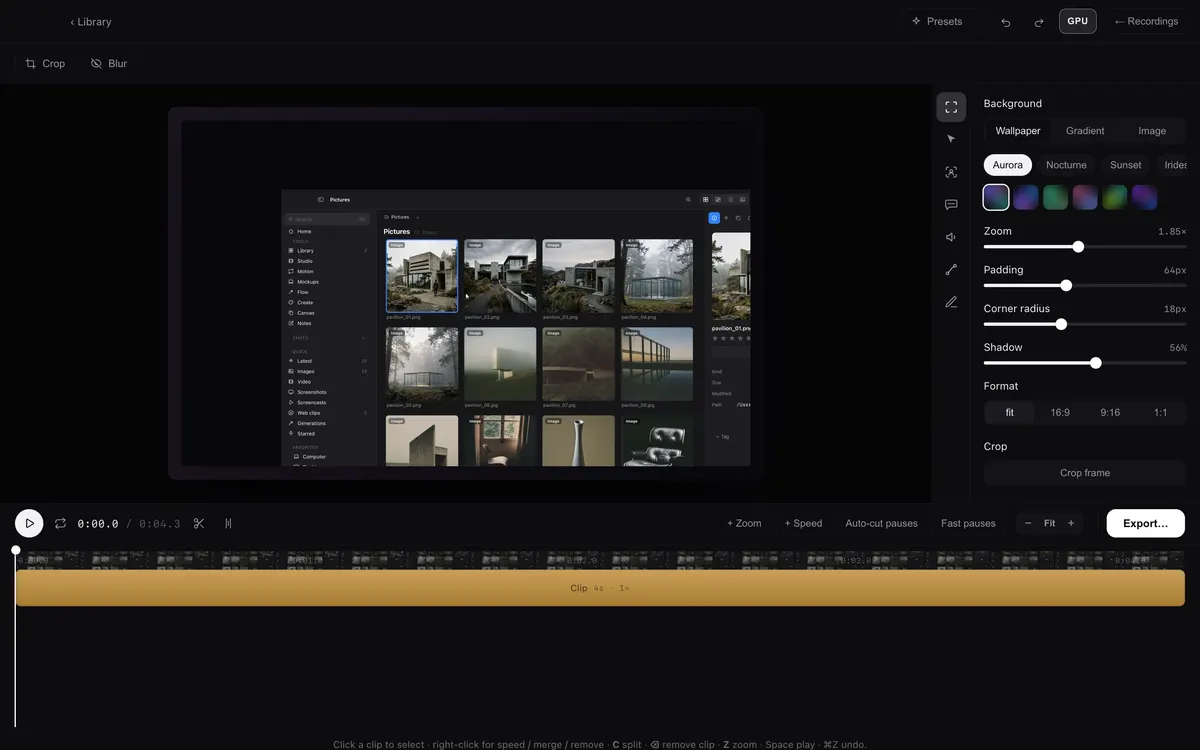The image size is (1200, 750).
Task: Choose the fourth pink-purple wallpaper swatch
Action: [1085, 197]
